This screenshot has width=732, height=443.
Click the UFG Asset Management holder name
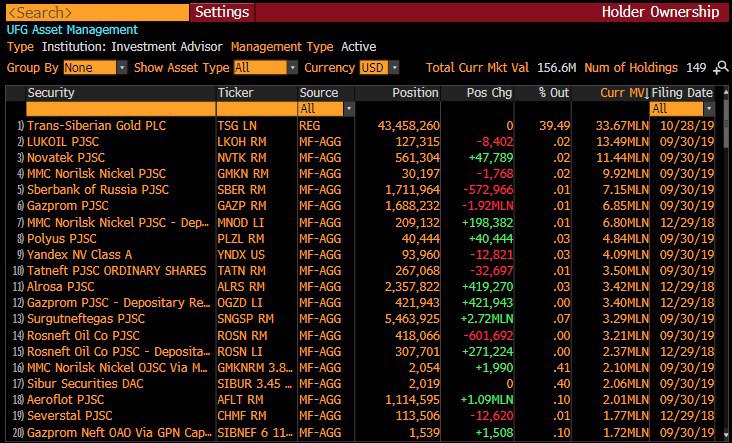(72, 30)
